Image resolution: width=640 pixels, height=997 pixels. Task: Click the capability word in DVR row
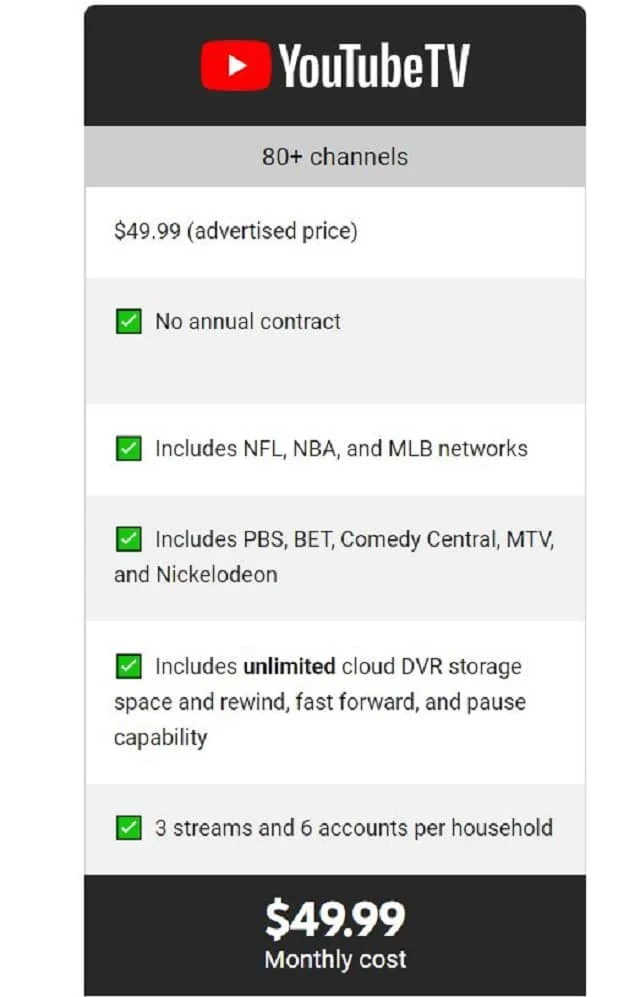[x=161, y=738]
